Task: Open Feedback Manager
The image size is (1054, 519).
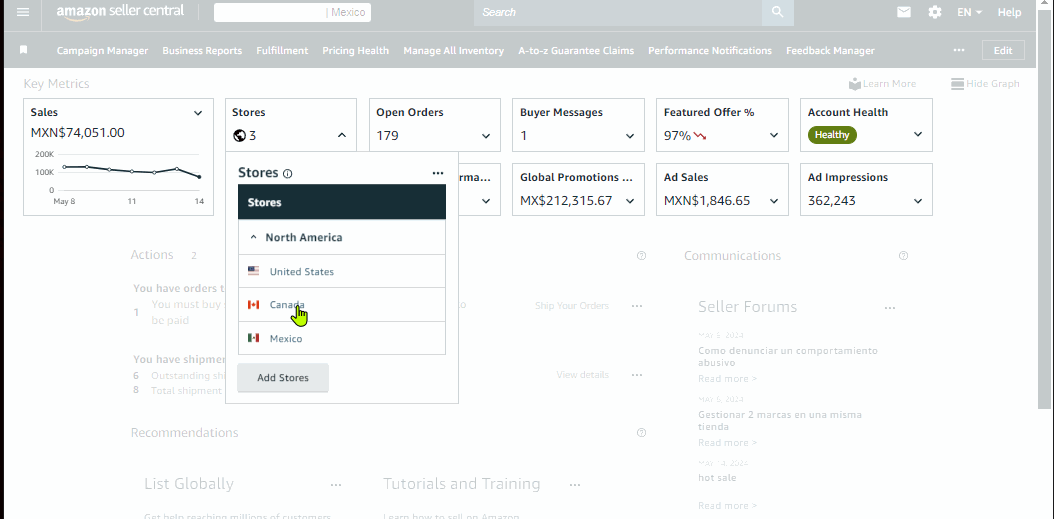Action: pos(830,50)
